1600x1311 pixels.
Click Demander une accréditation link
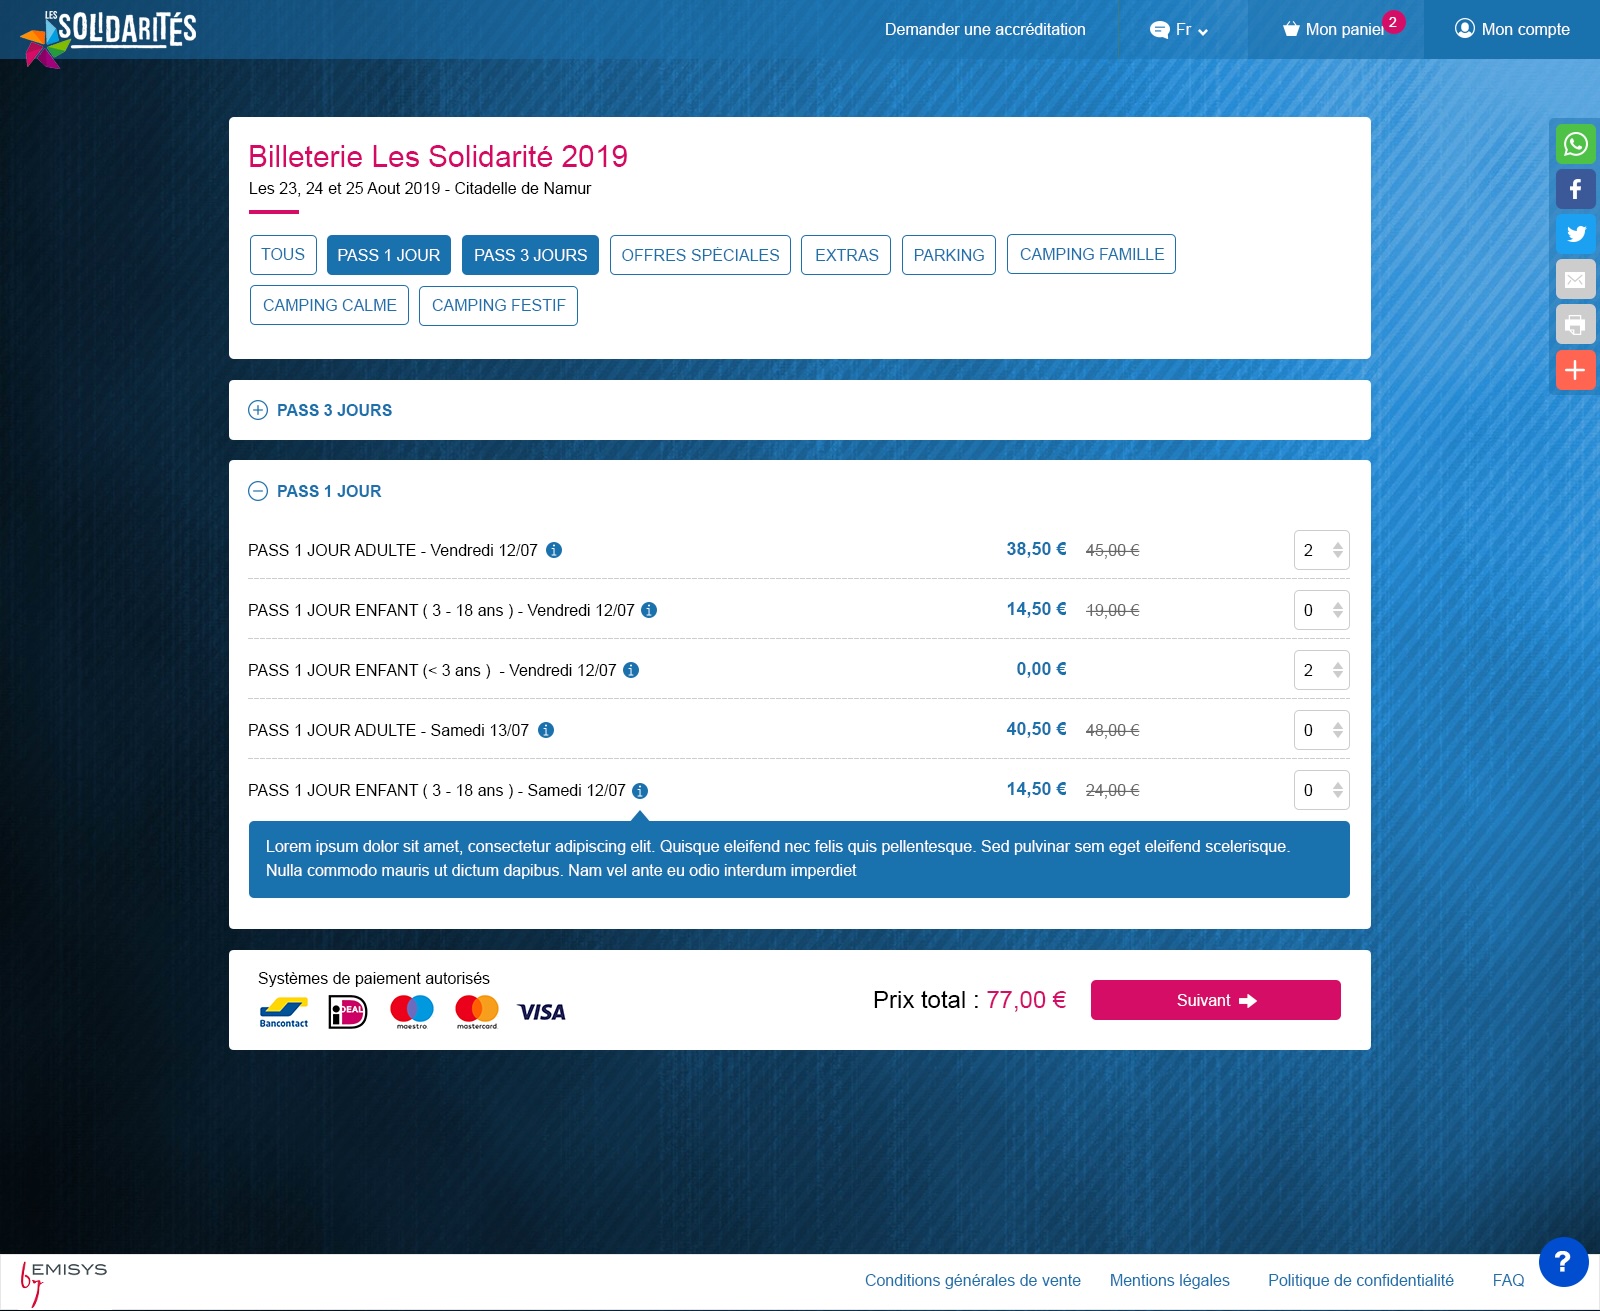[985, 29]
